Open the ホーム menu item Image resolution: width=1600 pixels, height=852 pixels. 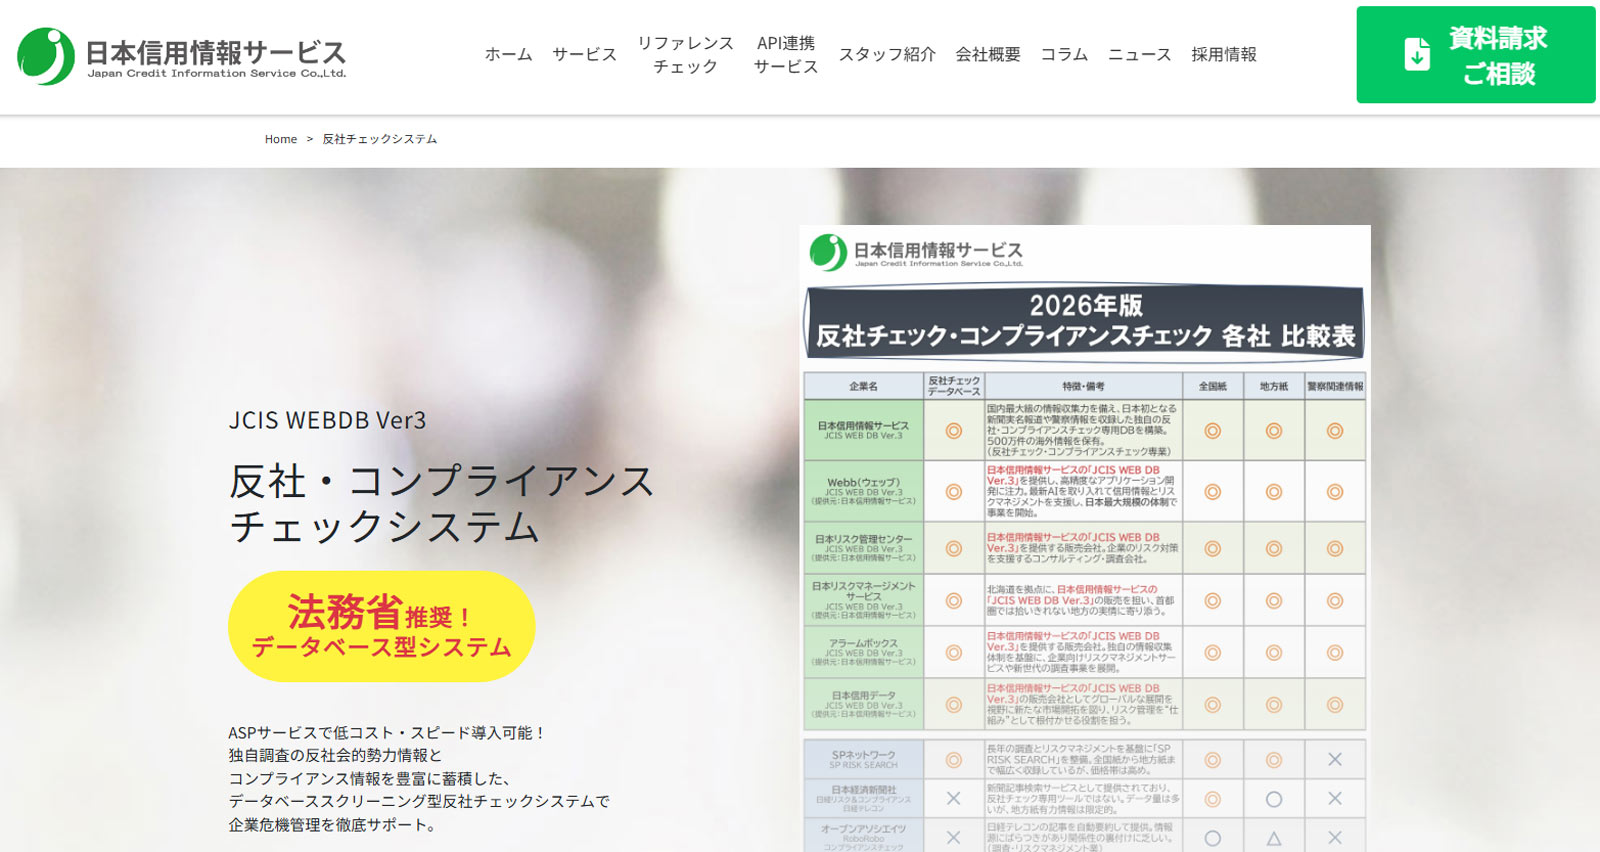coord(508,54)
